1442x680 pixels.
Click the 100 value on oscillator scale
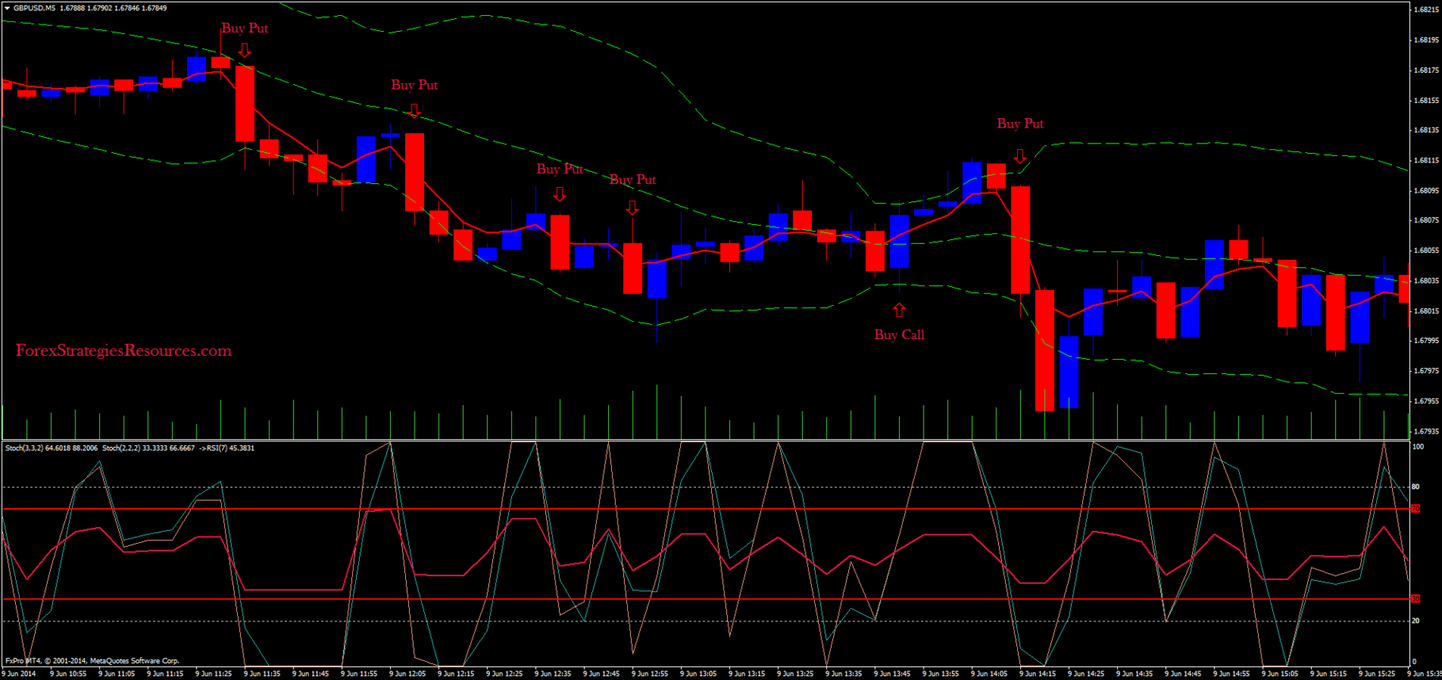point(1416,447)
